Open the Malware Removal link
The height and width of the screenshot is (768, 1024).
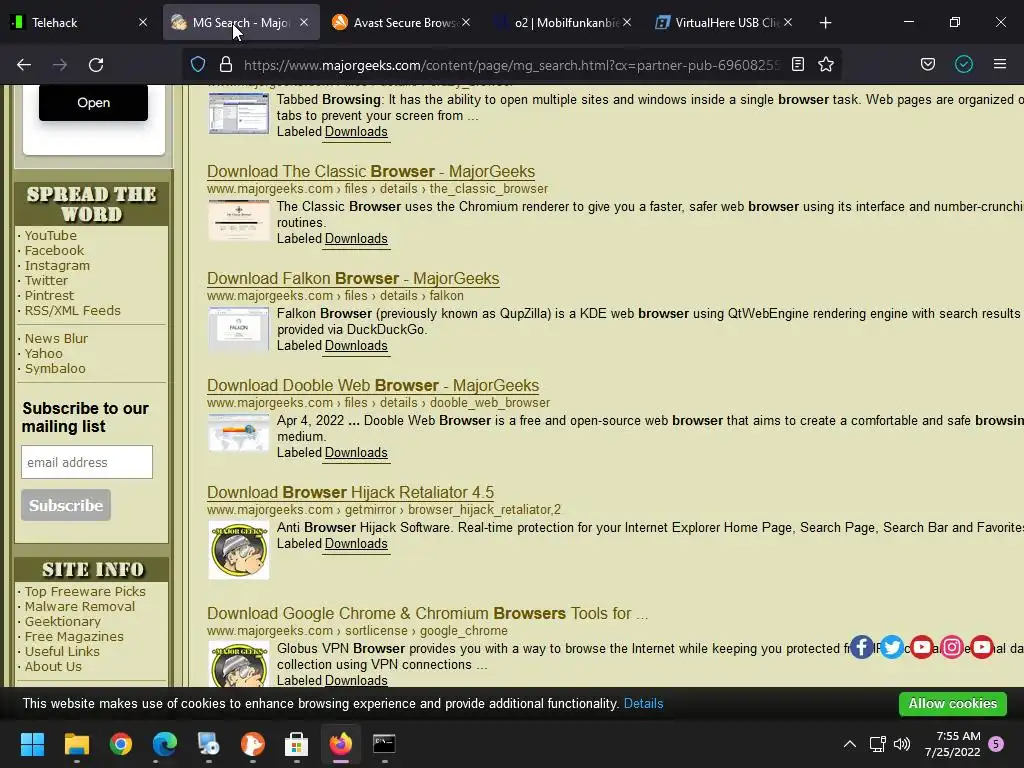80,606
